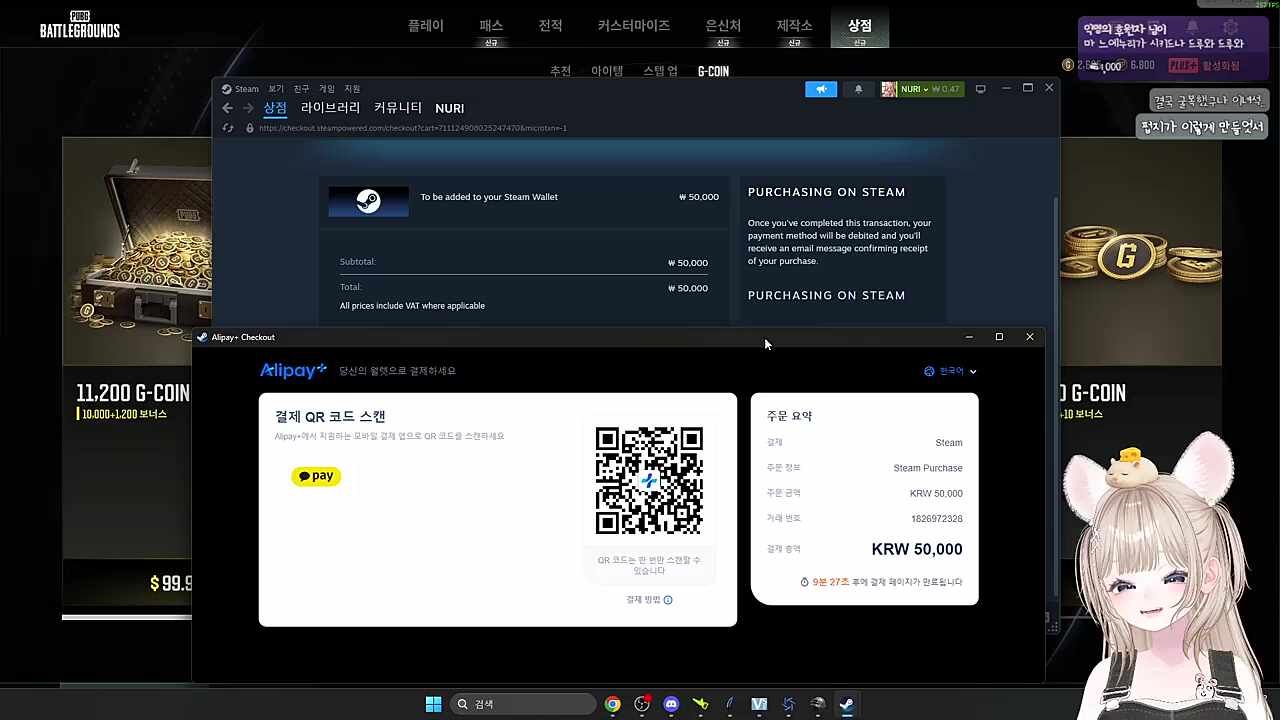The image size is (1280, 720).
Task: Click the Alipay+ logo in checkout
Action: (293, 371)
